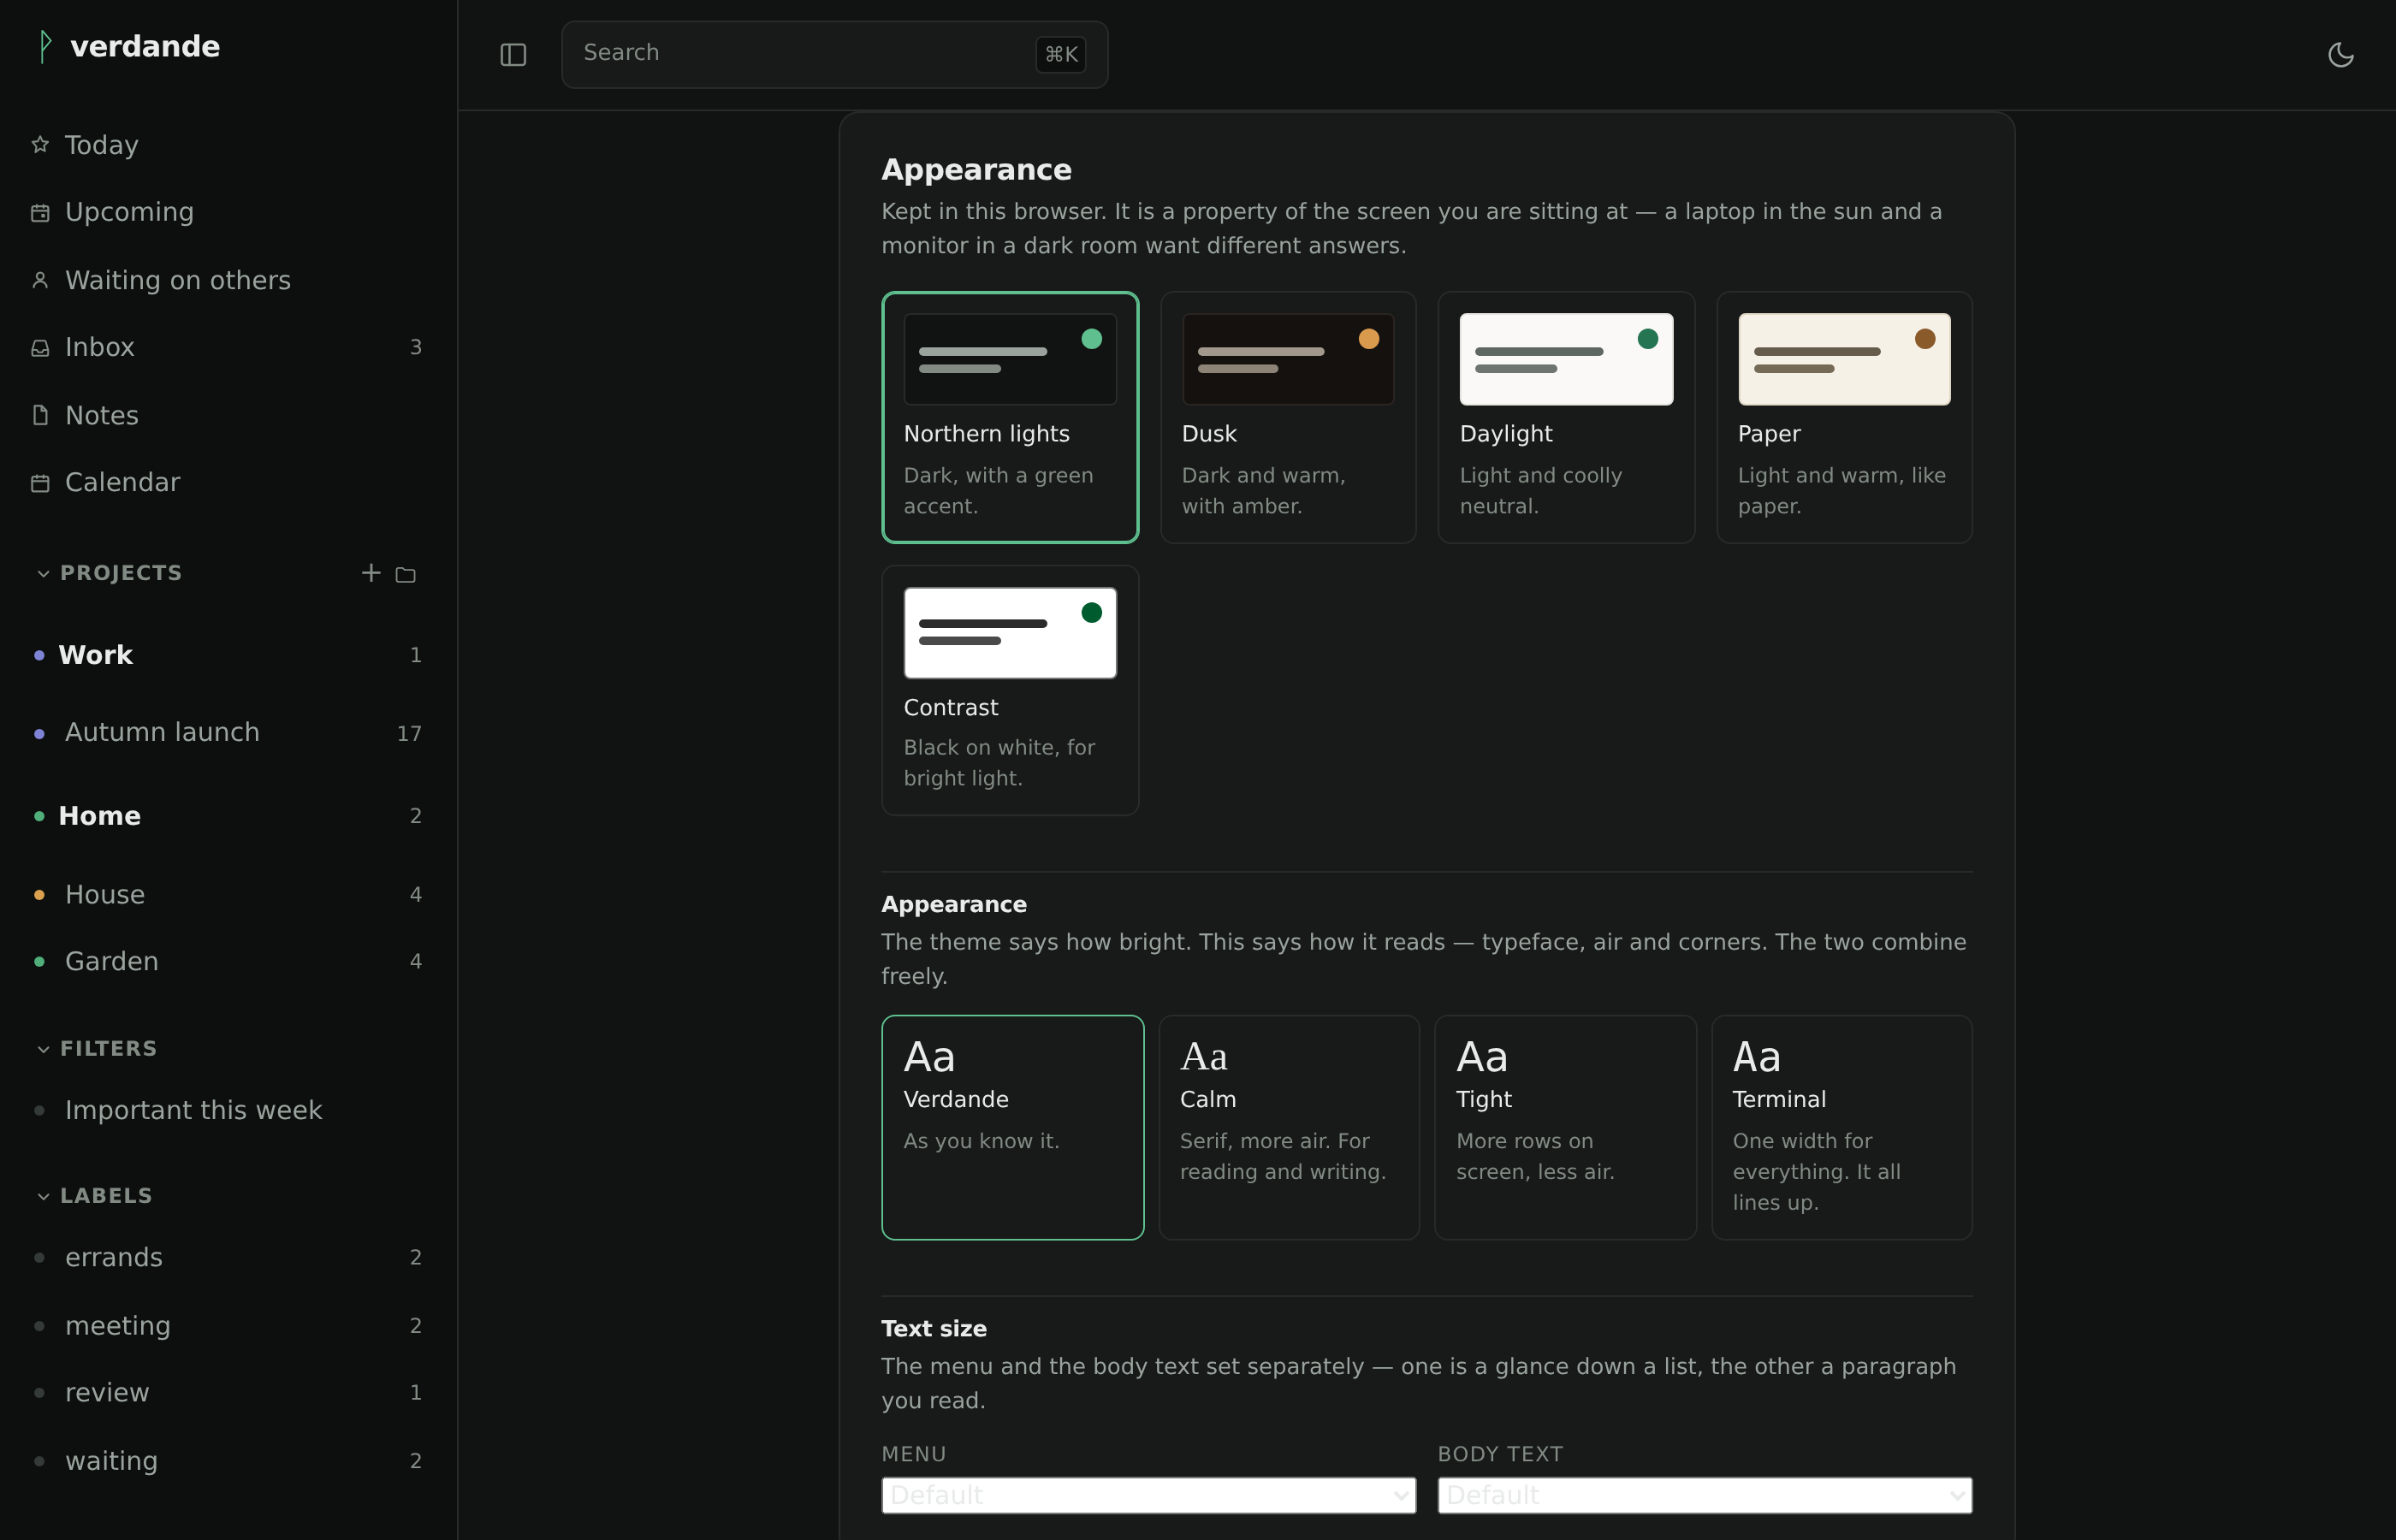Open the Work project
Screen dimensions: 2396x1540
click(x=228, y=655)
